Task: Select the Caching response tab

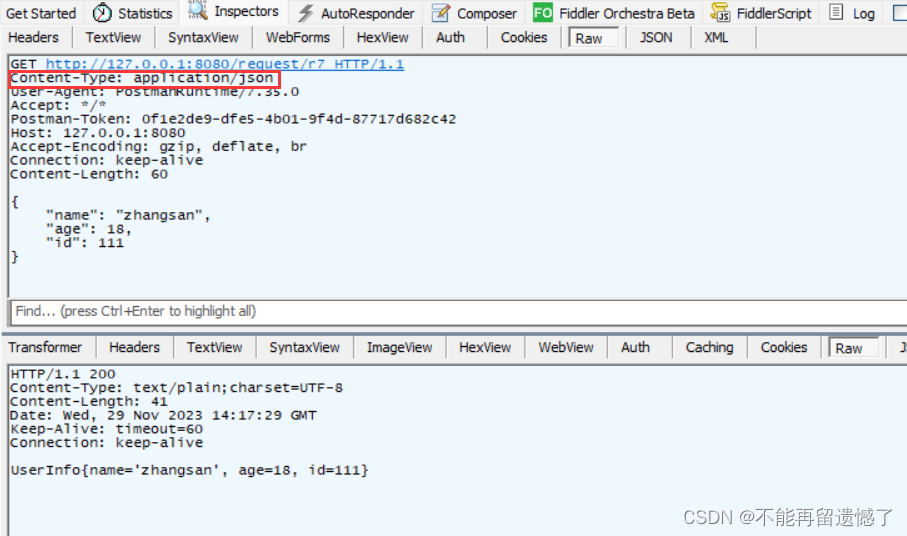Action: click(x=710, y=348)
